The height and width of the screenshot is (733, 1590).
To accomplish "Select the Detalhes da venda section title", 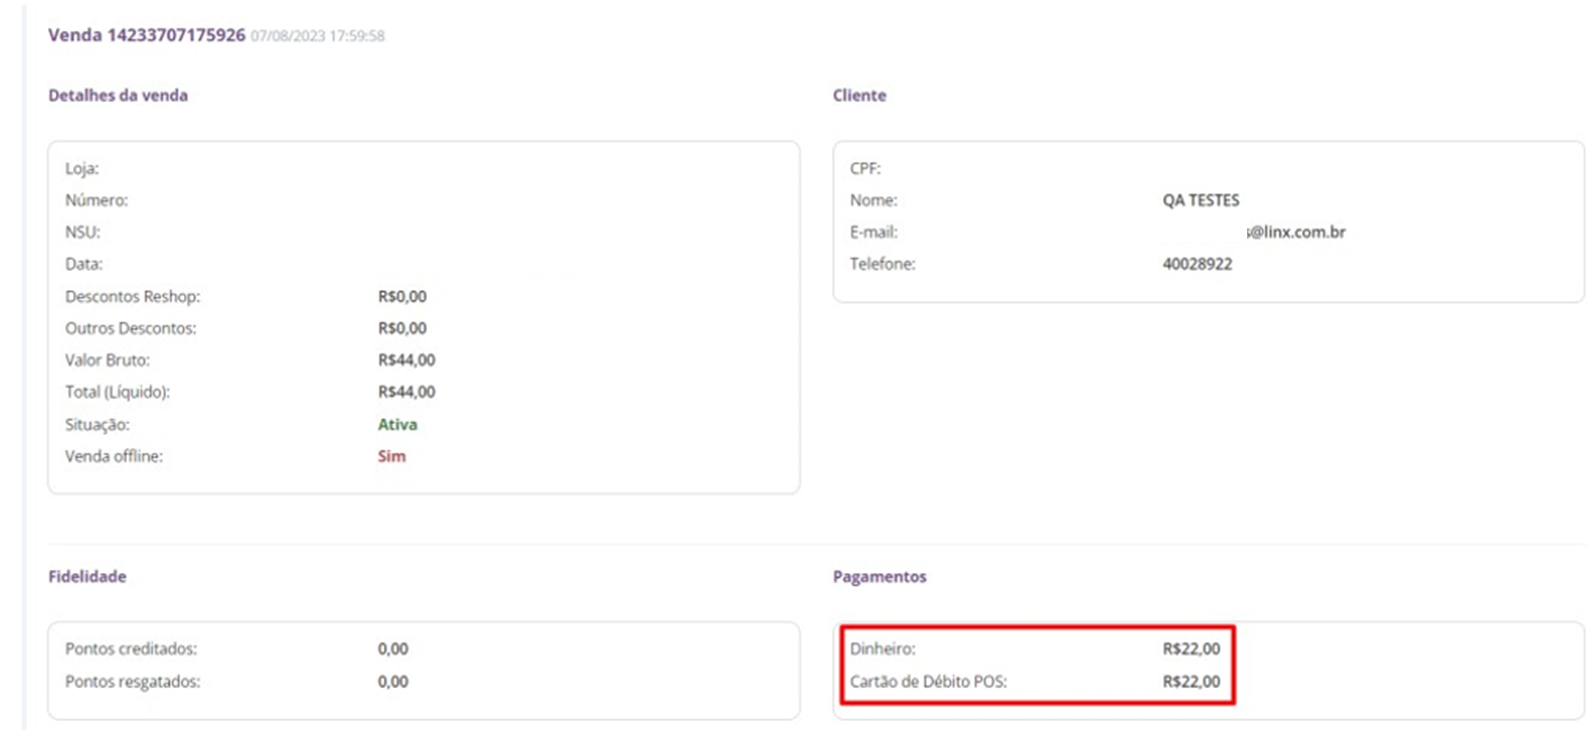I will point(118,95).
